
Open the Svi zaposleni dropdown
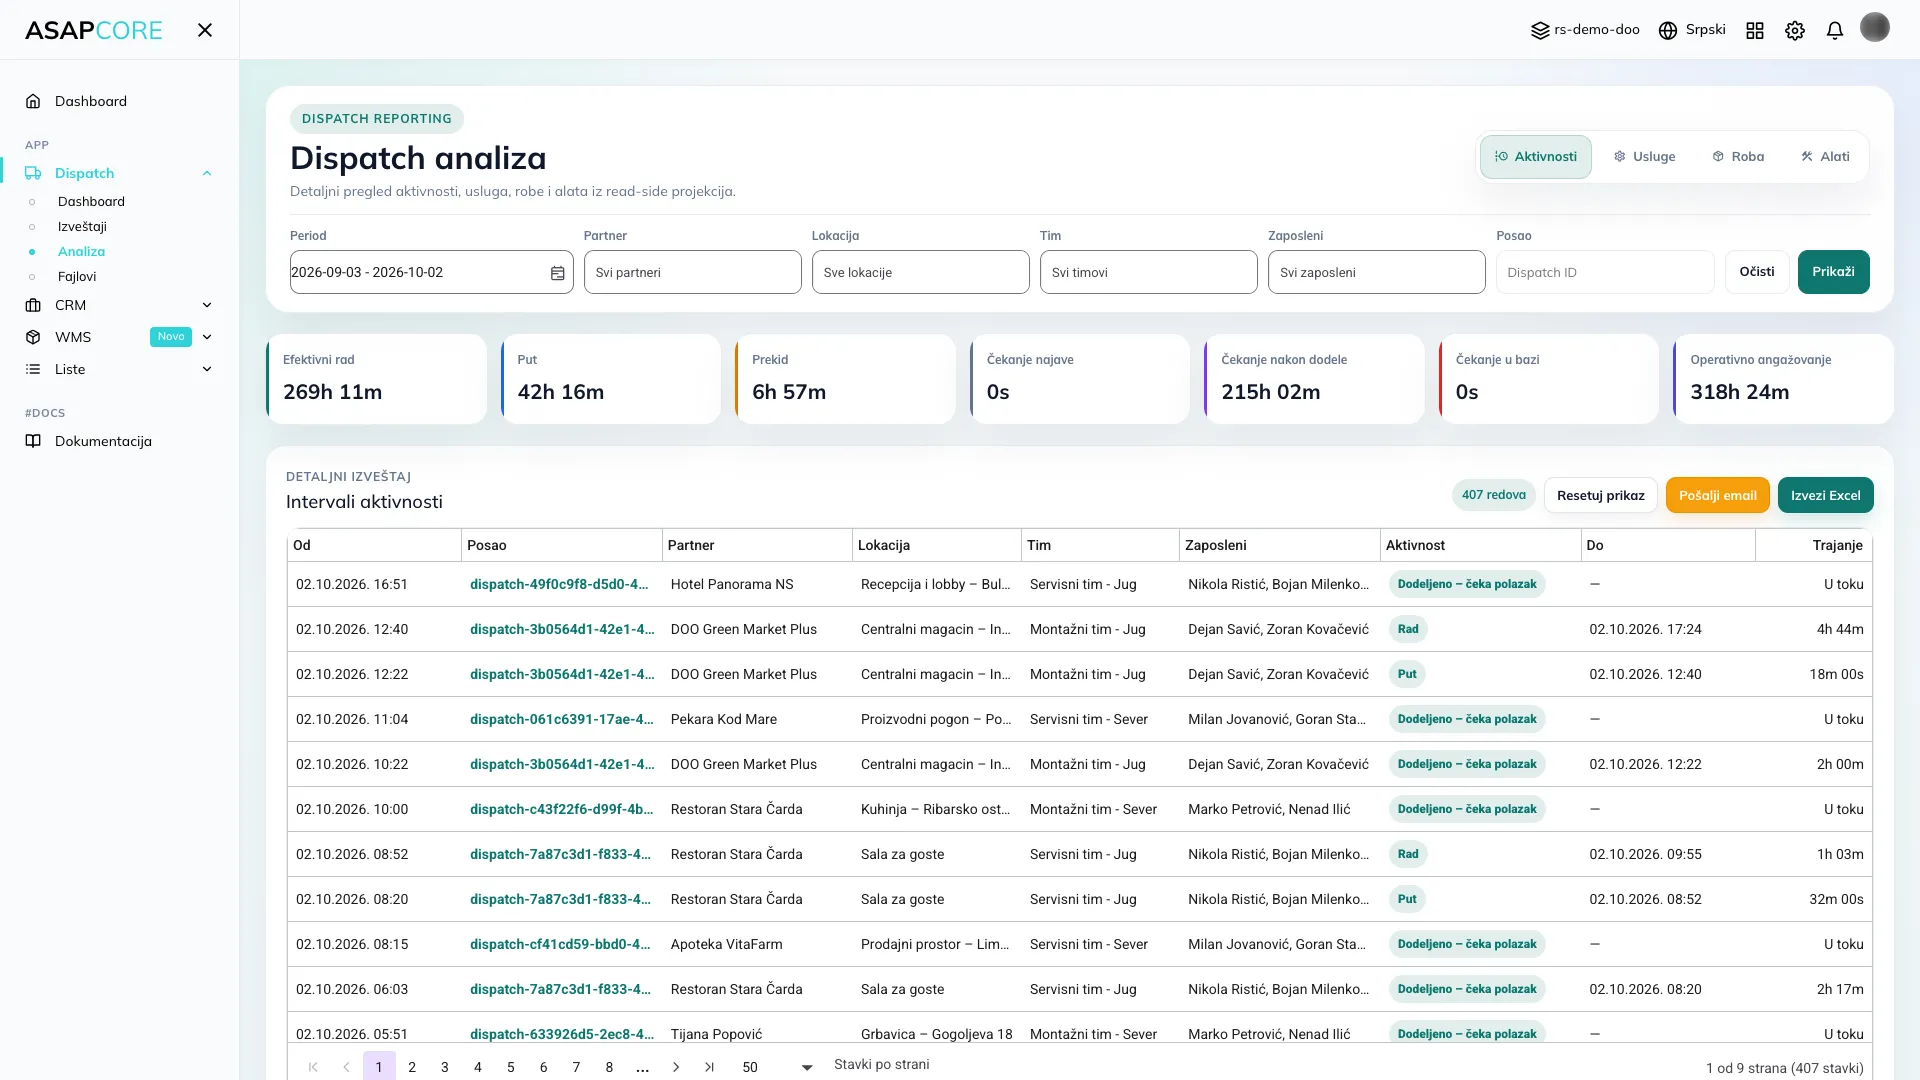[x=1376, y=272]
